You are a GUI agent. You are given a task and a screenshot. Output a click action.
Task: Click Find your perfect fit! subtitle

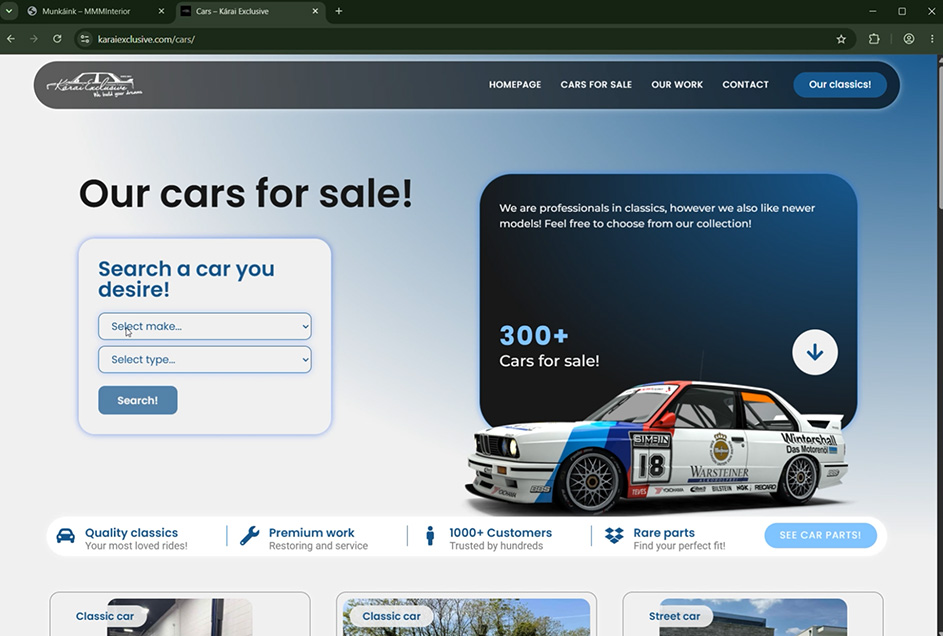click(679, 546)
